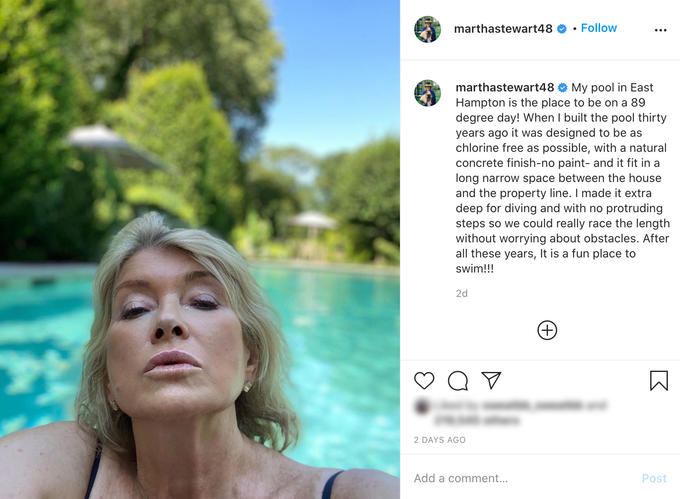680x499 pixels.
Task: Open the blurred liked-by others list
Action: (476, 420)
